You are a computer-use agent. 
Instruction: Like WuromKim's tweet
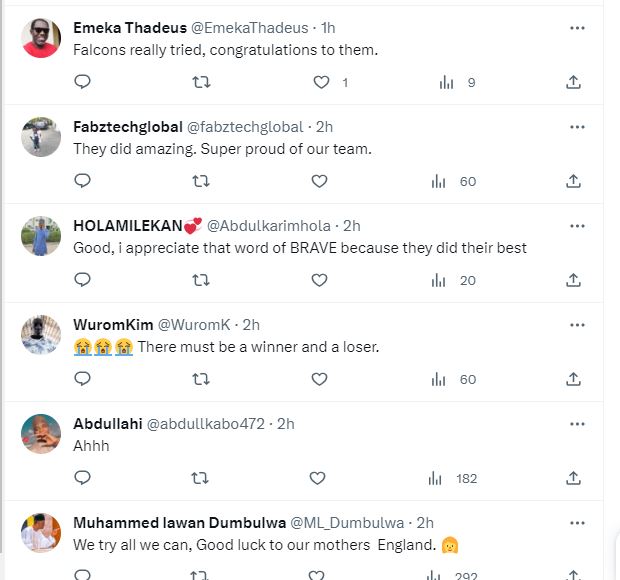[319, 379]
